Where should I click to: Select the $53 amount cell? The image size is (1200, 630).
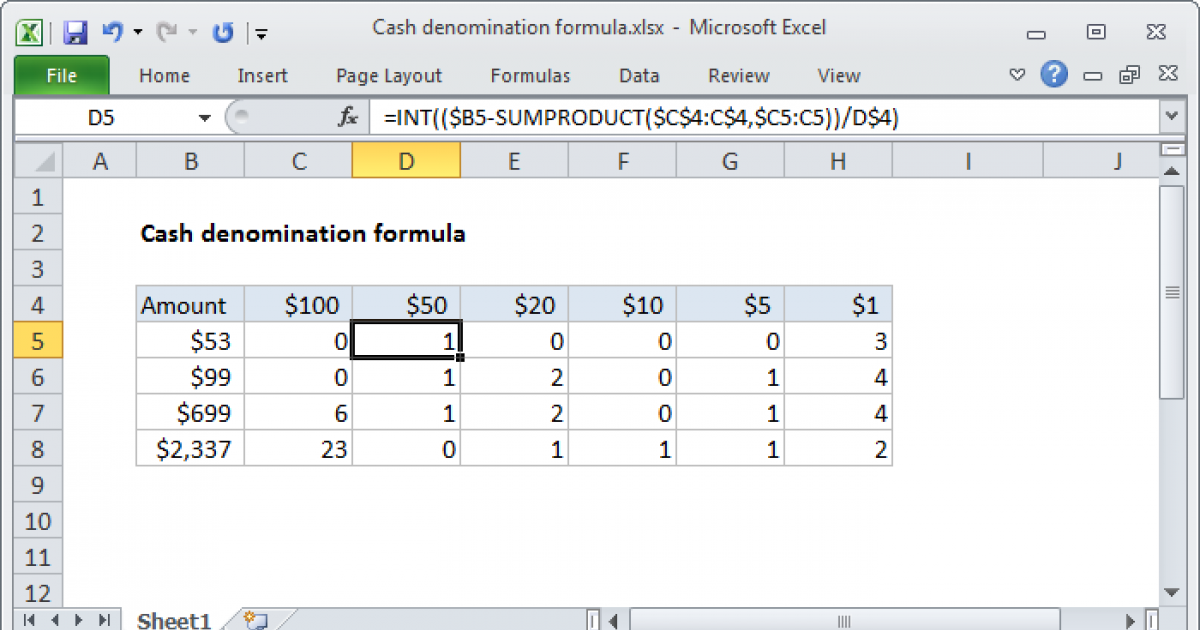pos(190,342)
